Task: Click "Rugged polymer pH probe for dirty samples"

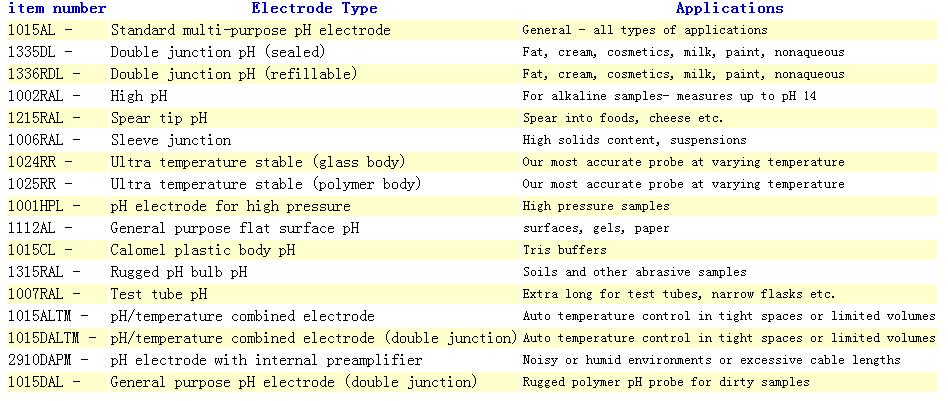Action: click(x=665, y=382)
